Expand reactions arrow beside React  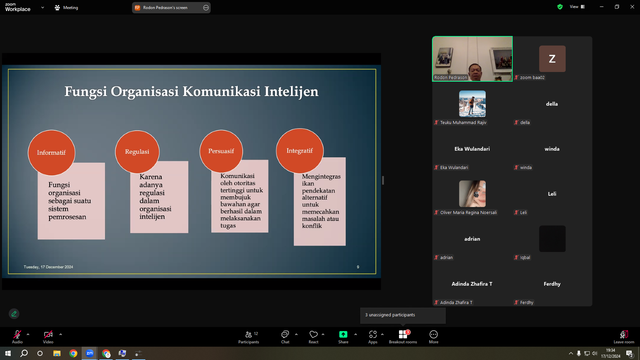323,334
